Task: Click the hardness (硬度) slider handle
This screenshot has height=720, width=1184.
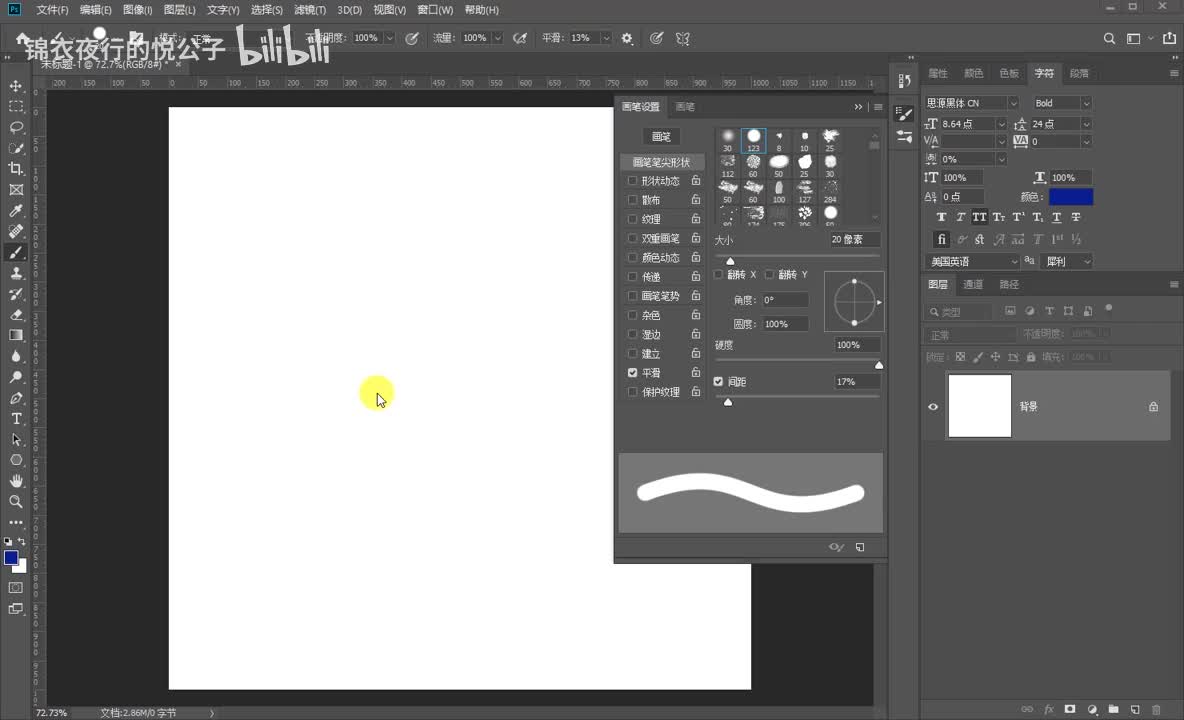Action: pos(879,365)
